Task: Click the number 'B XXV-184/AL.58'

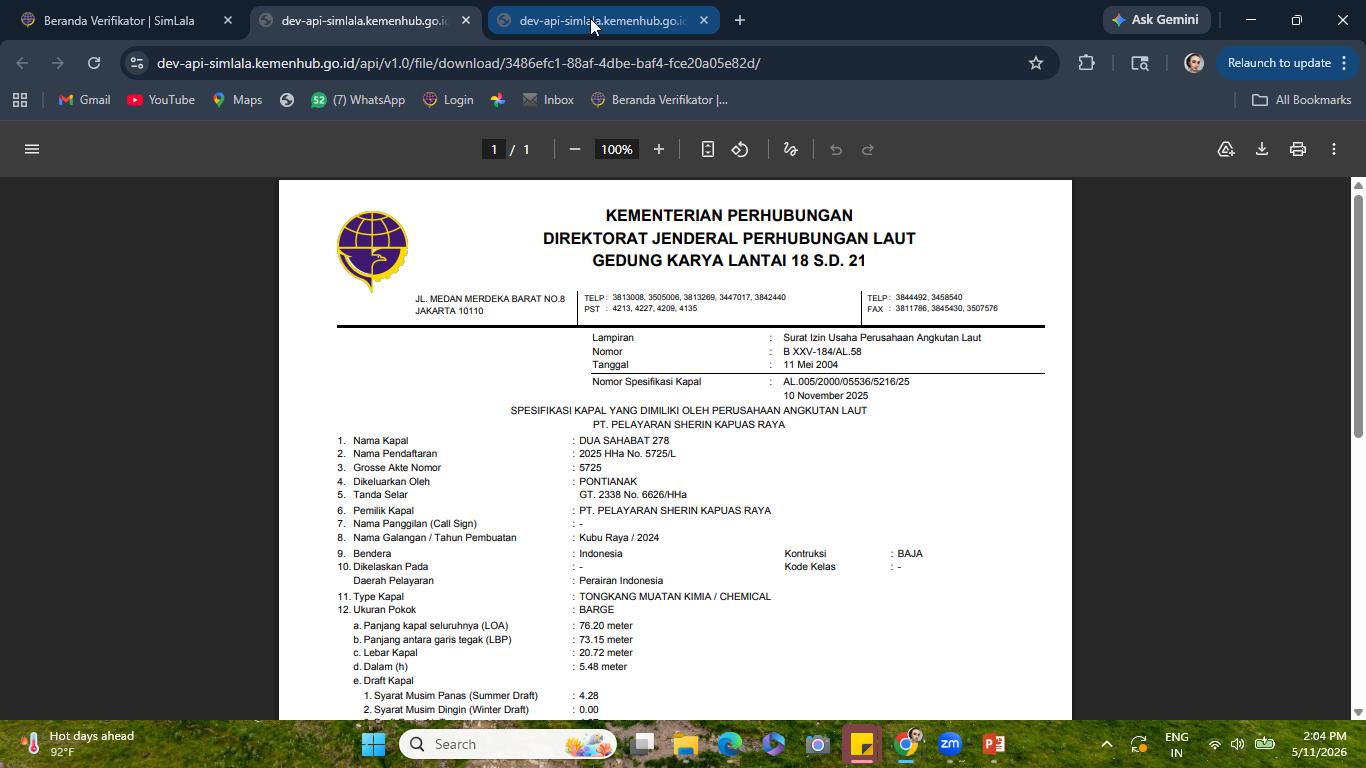Action: 822,352
